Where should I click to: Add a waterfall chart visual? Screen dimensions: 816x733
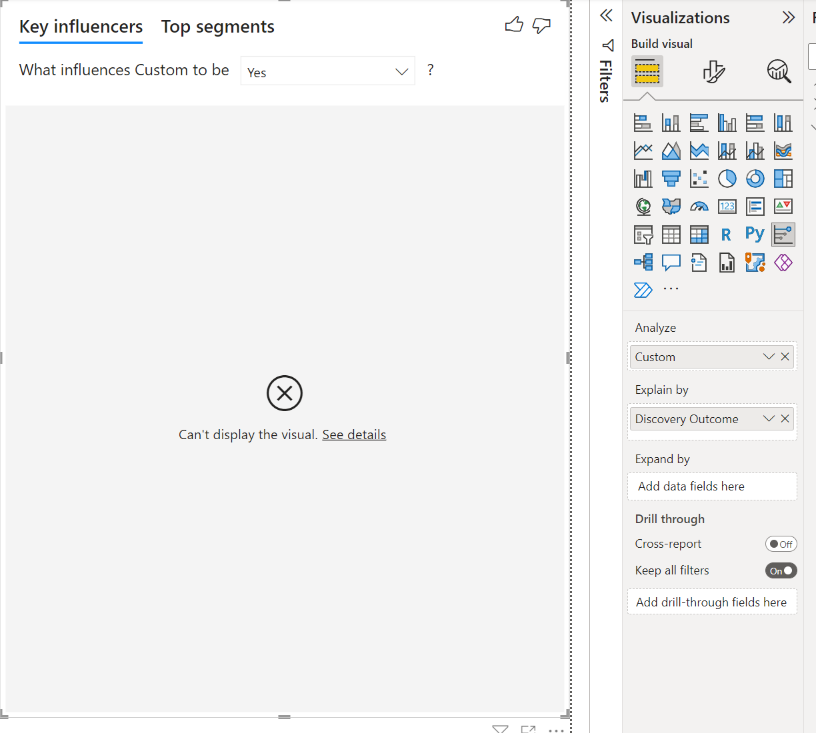643,179
